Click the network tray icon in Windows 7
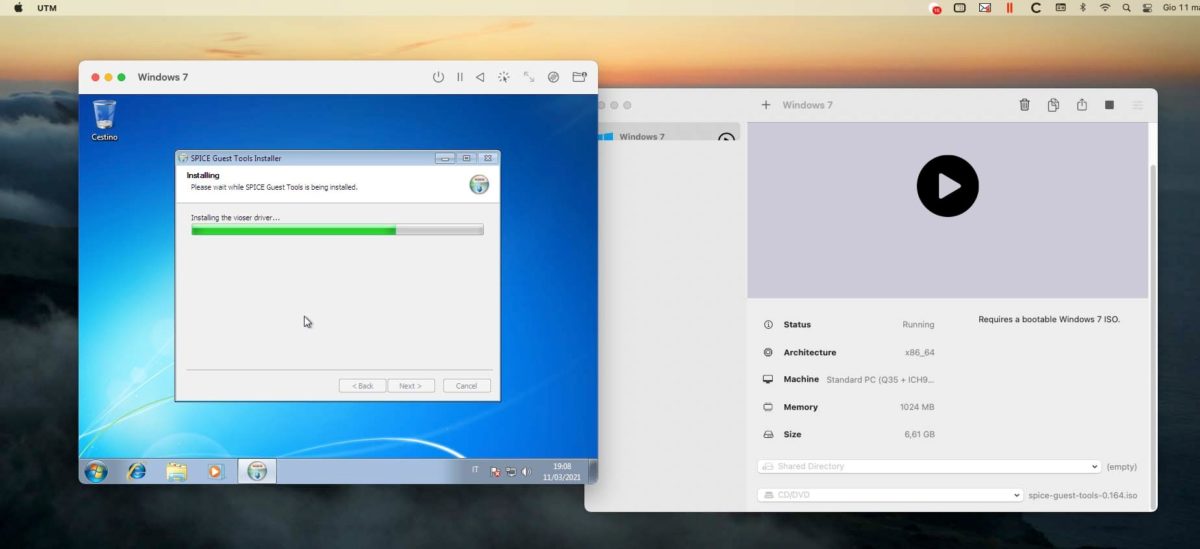The width and height of the screenshot is (1200, 549). click(x=511, y=471)
